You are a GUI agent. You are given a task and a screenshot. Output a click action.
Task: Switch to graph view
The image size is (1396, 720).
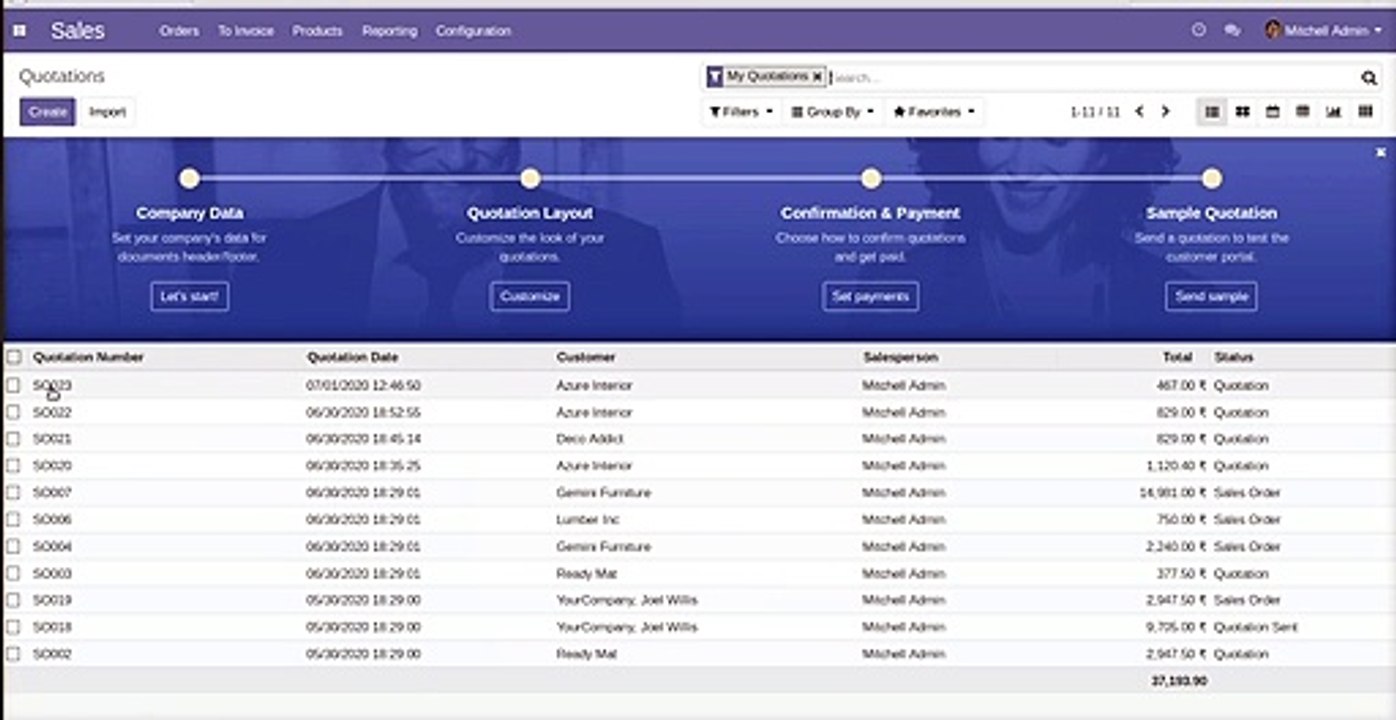[1333, 112]
